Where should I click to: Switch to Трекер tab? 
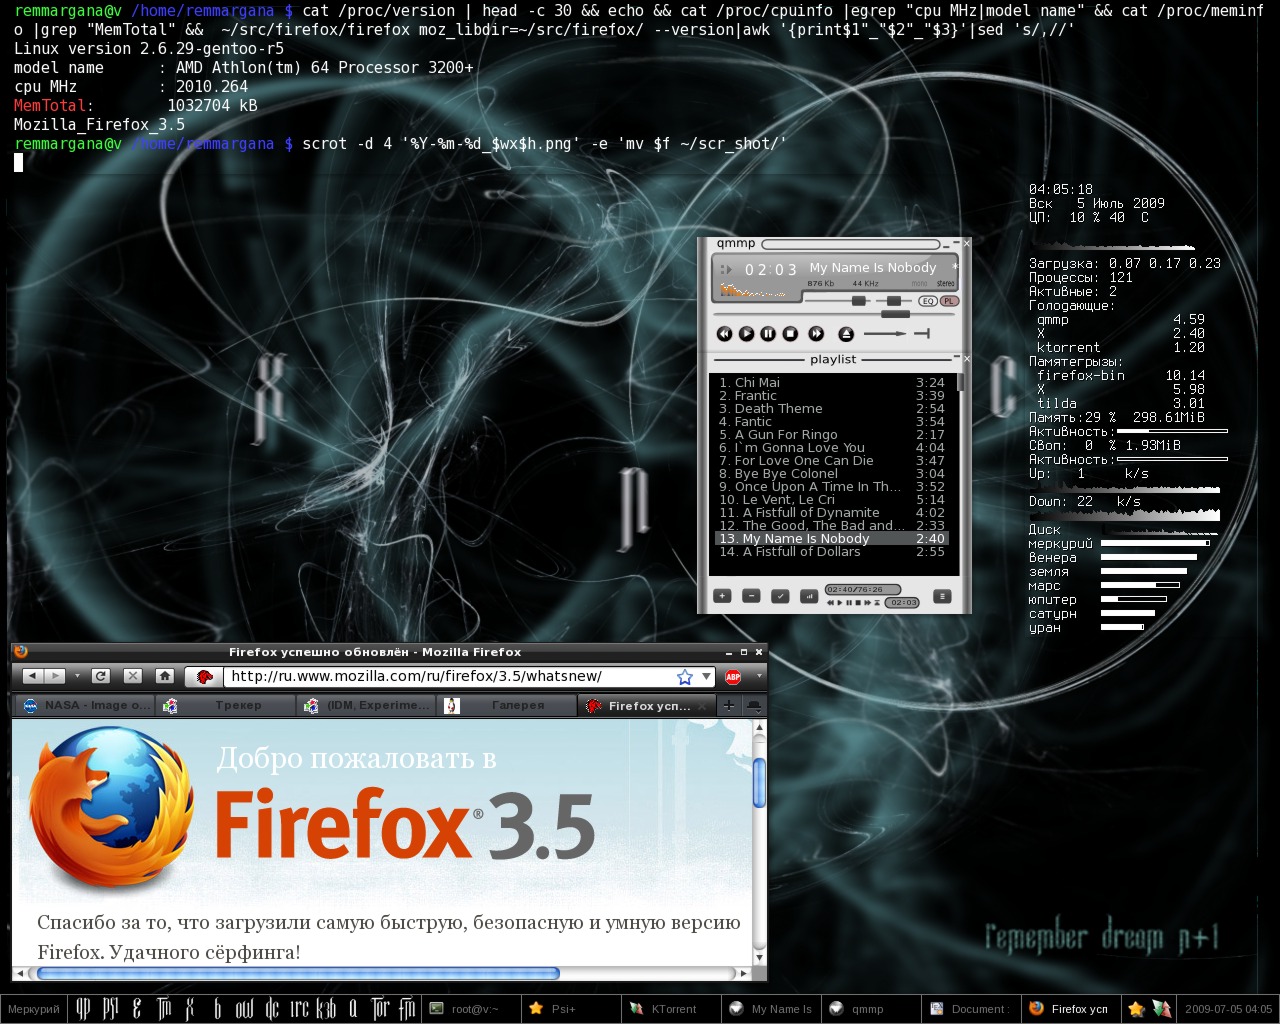(226, 706)
